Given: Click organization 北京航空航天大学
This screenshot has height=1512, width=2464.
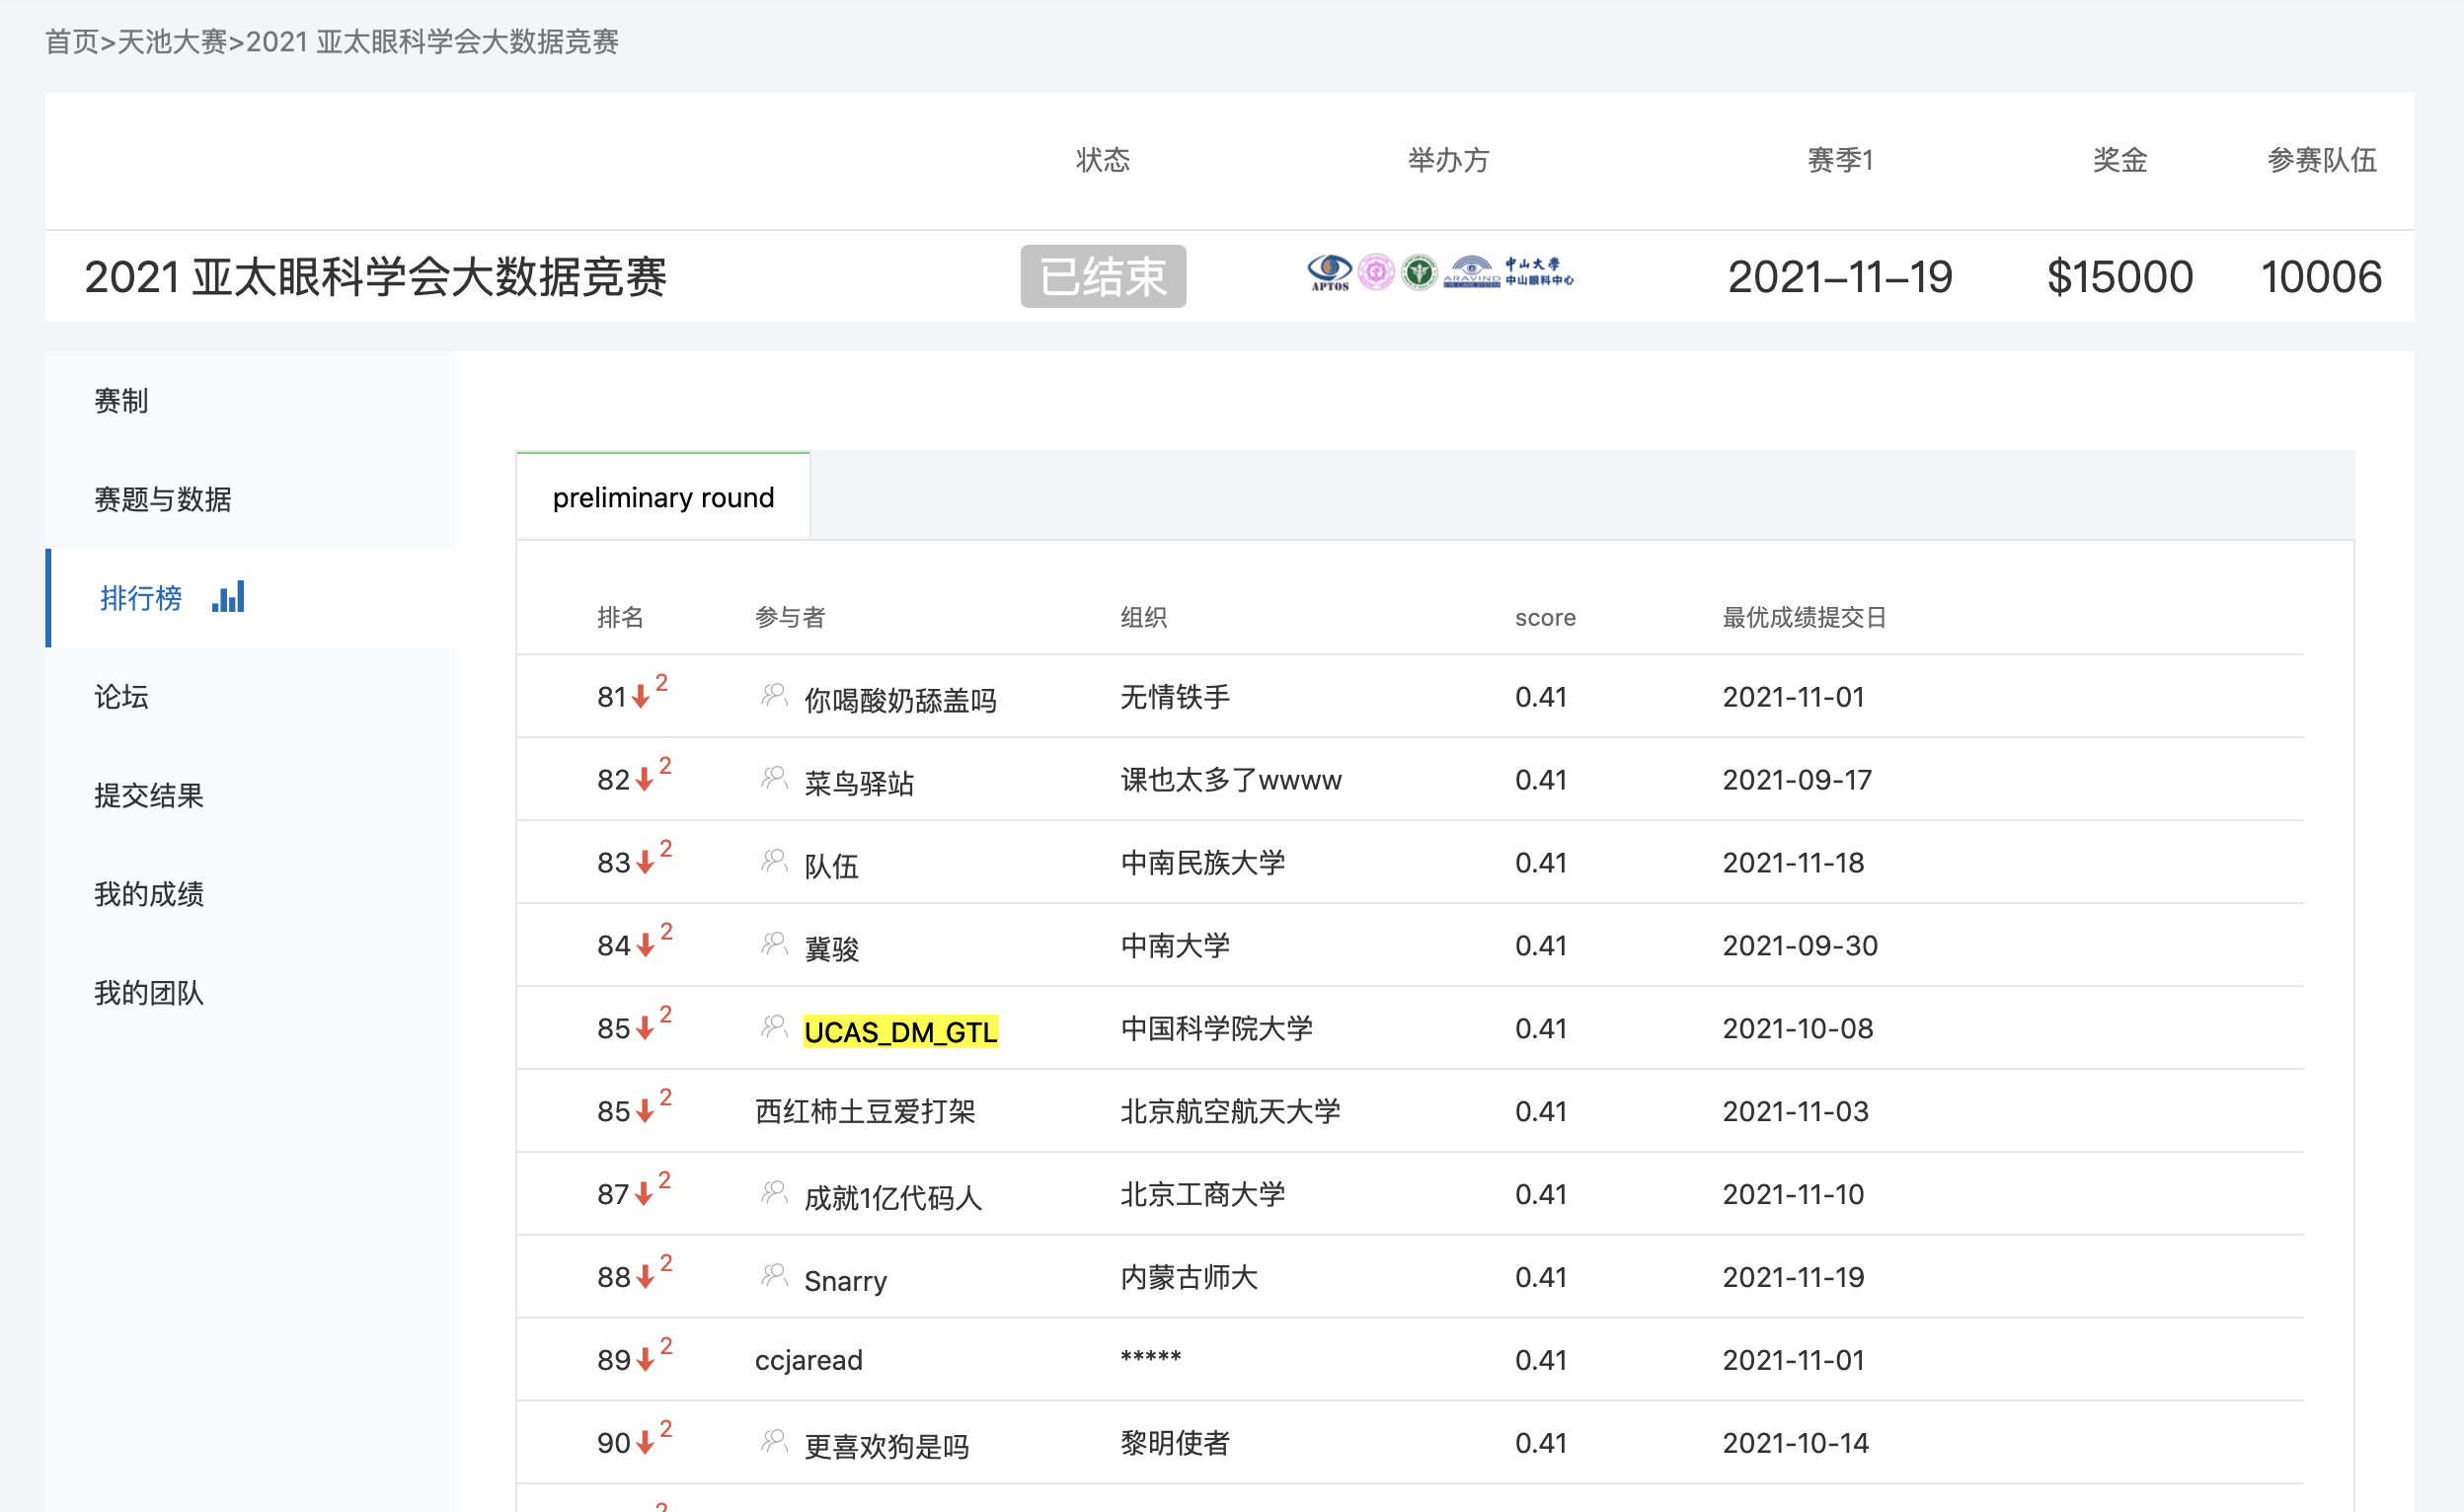Looking at the screenshot, I should pyautogui.click(x=1230, y=1111).
